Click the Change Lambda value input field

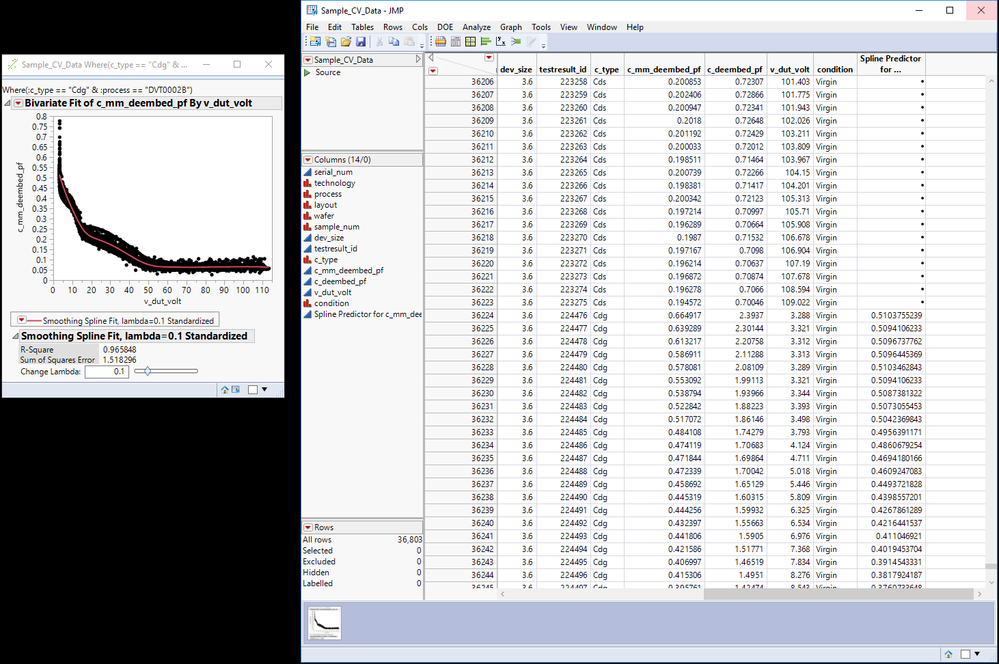pos(107,372)
